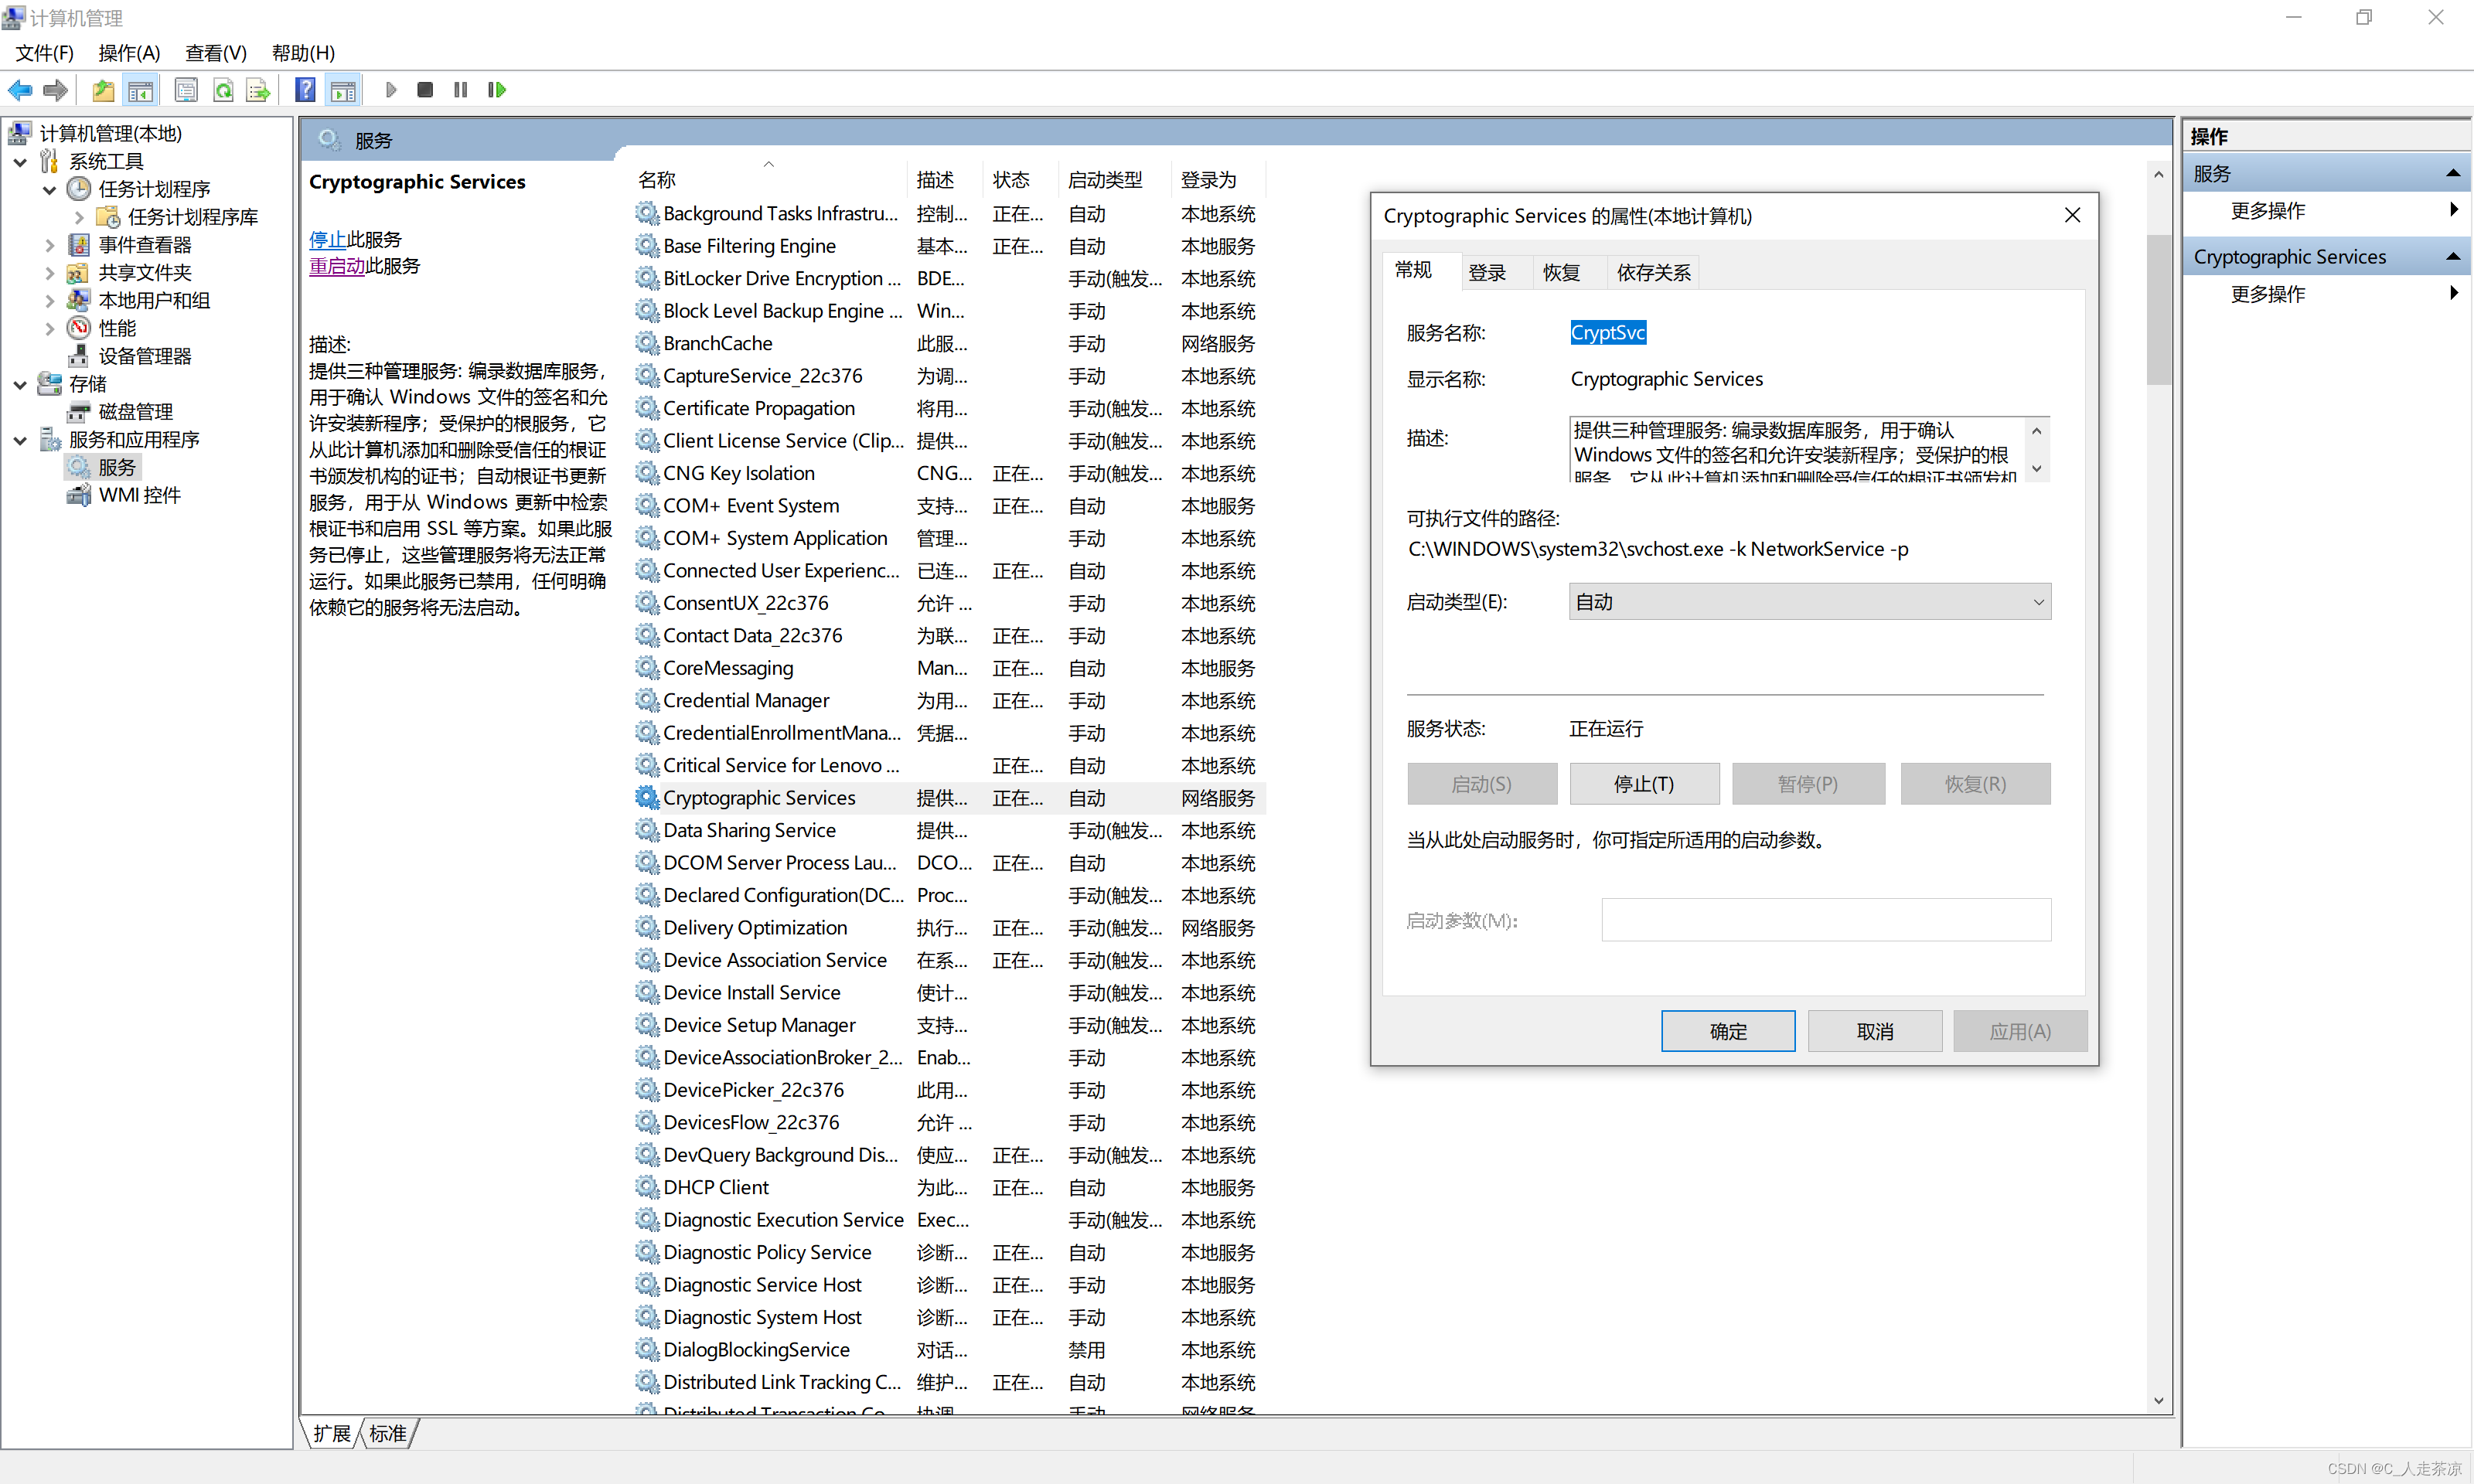Click the stop service toolbar icon
Image resolution: width=2474 pixels, height=1484 pixels.
point(425,90)
